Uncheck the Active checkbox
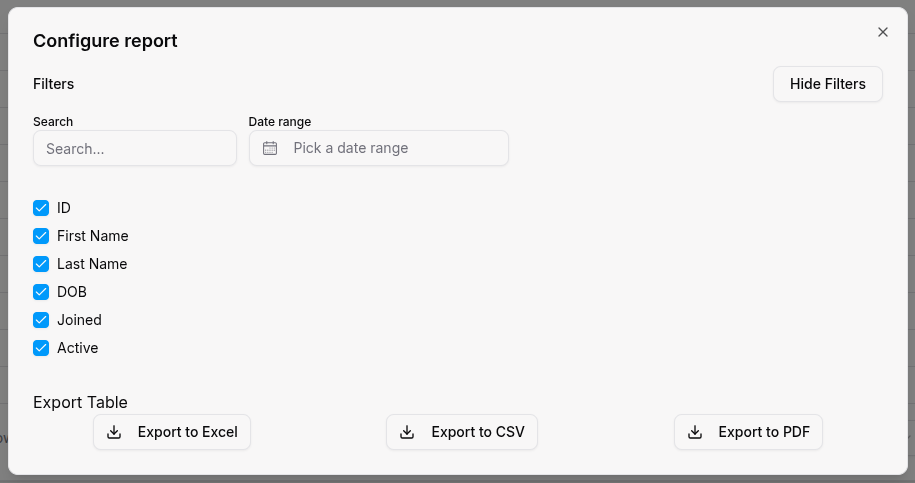 (x=41, y=348)
